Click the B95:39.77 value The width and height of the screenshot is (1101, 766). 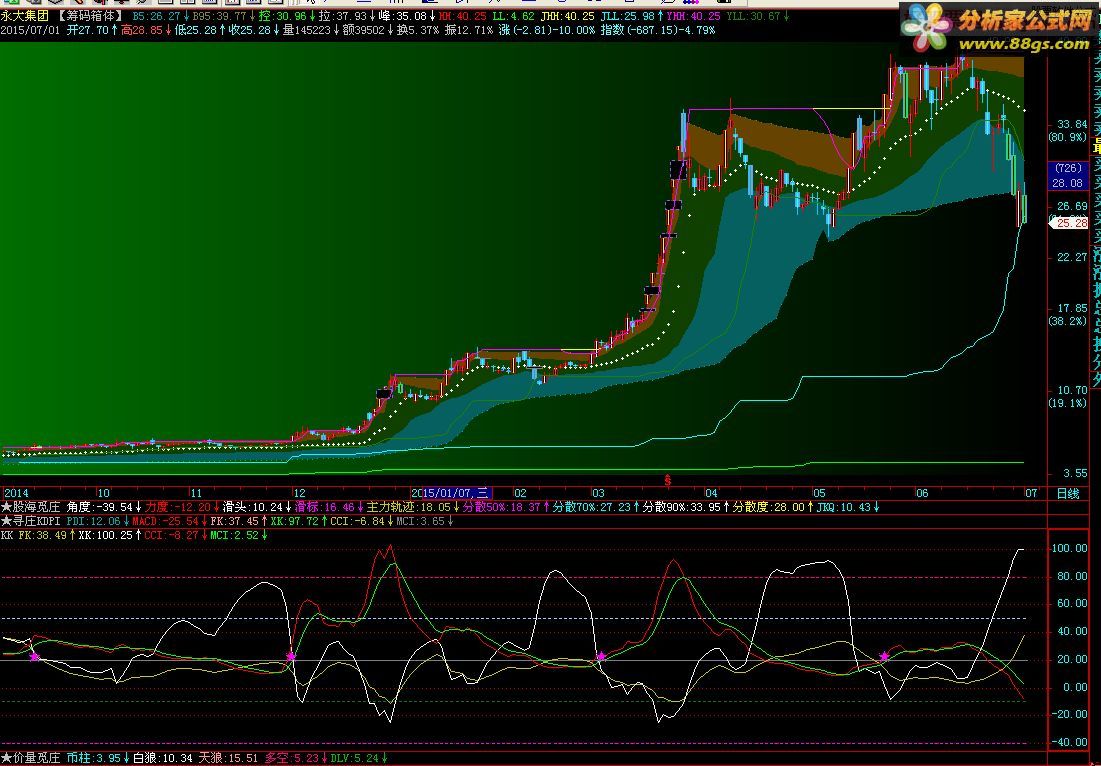219,15
